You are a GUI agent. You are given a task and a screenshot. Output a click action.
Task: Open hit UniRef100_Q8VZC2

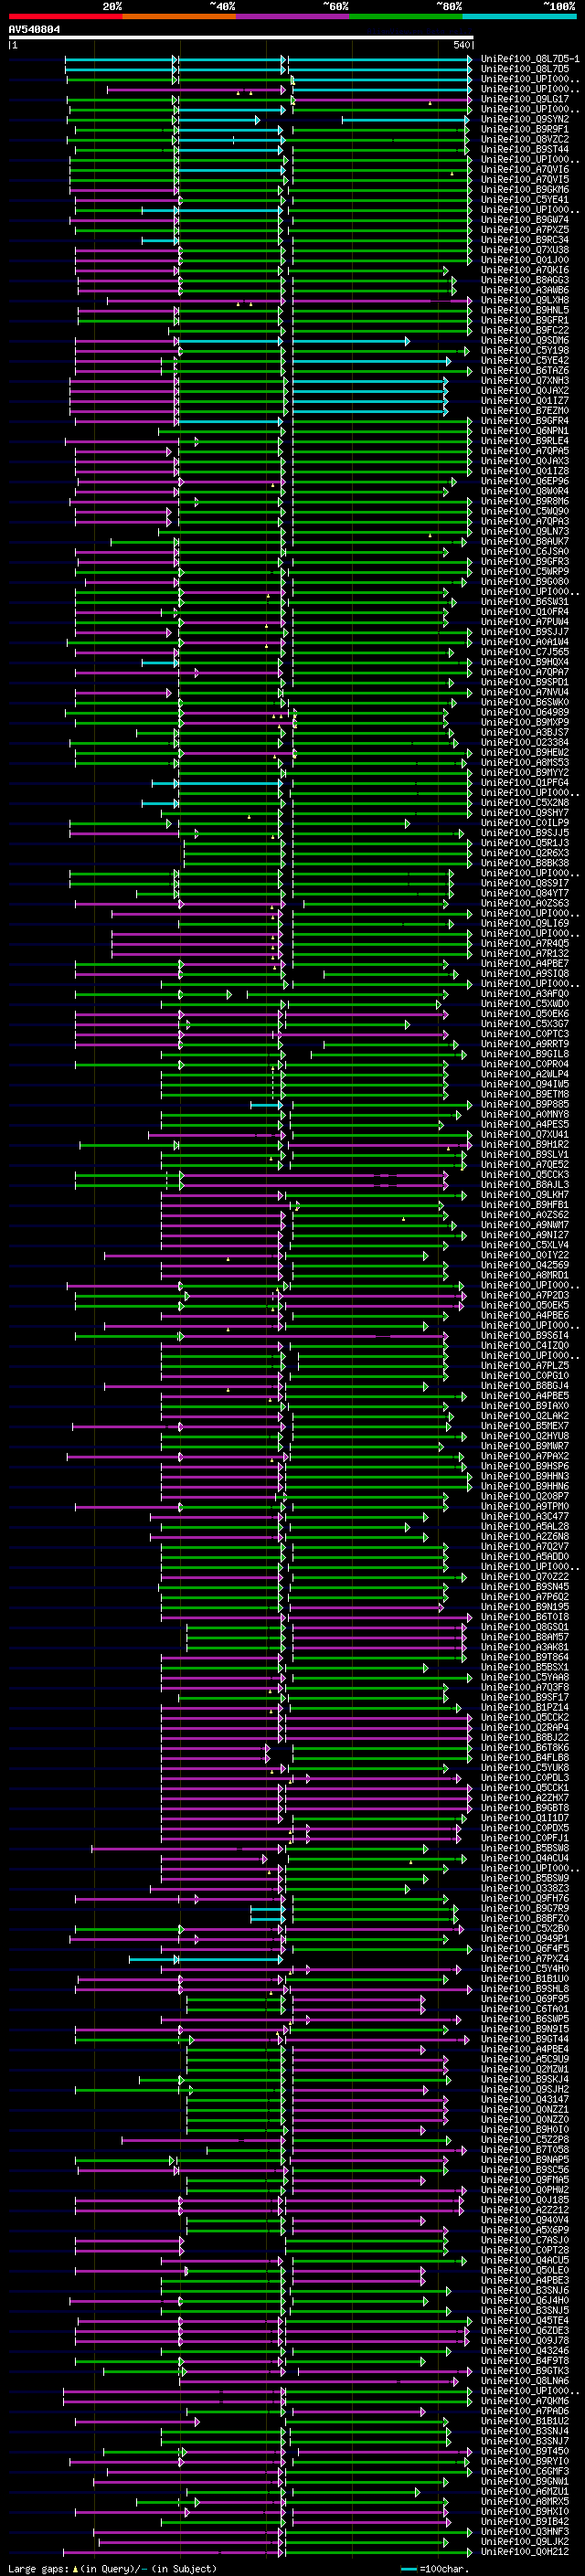coord(524,139)
